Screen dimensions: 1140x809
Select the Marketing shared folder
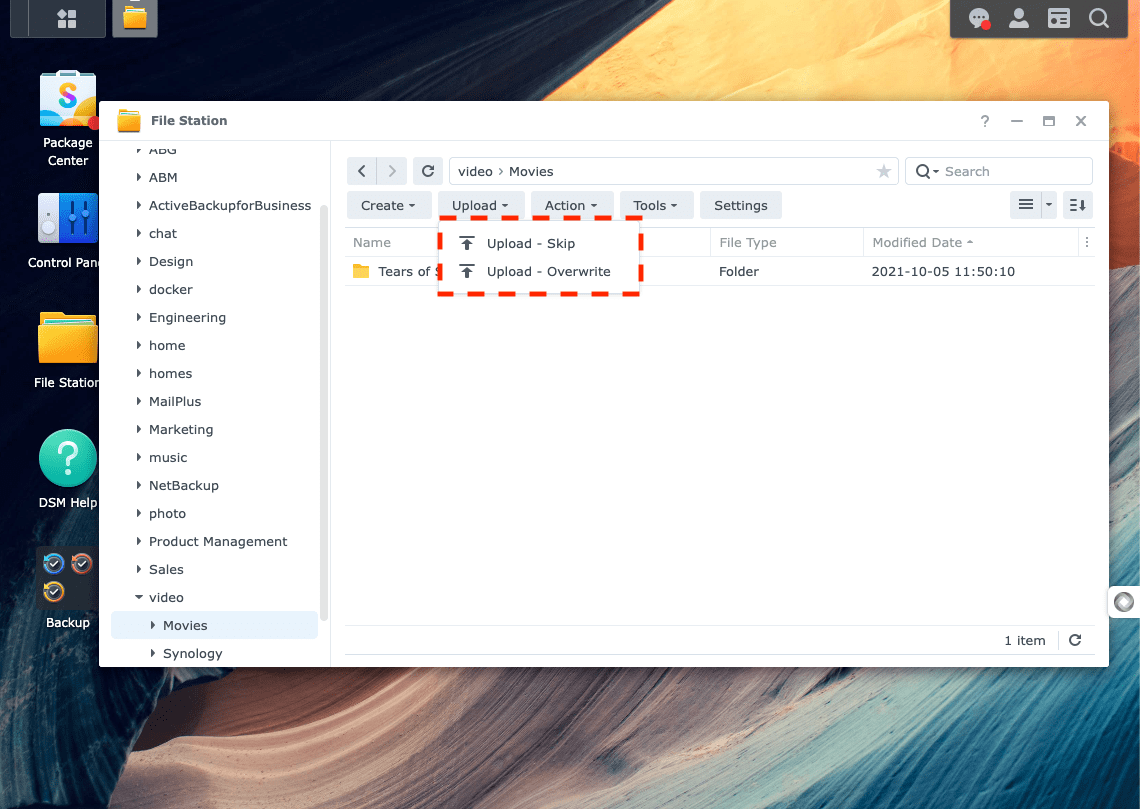[181, 430]
